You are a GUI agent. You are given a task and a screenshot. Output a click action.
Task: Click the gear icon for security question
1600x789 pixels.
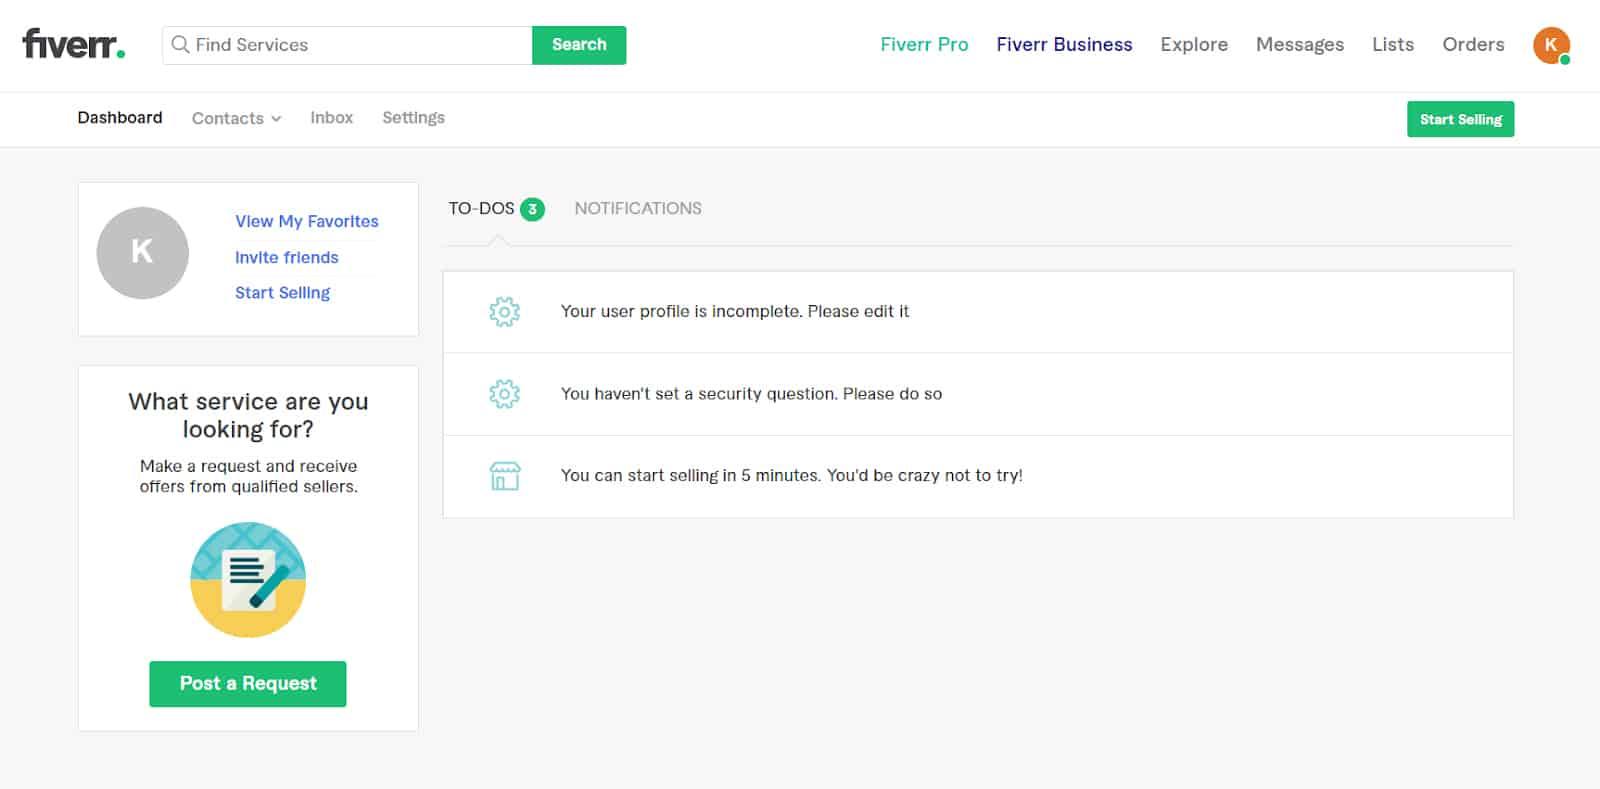coord(504,394)
